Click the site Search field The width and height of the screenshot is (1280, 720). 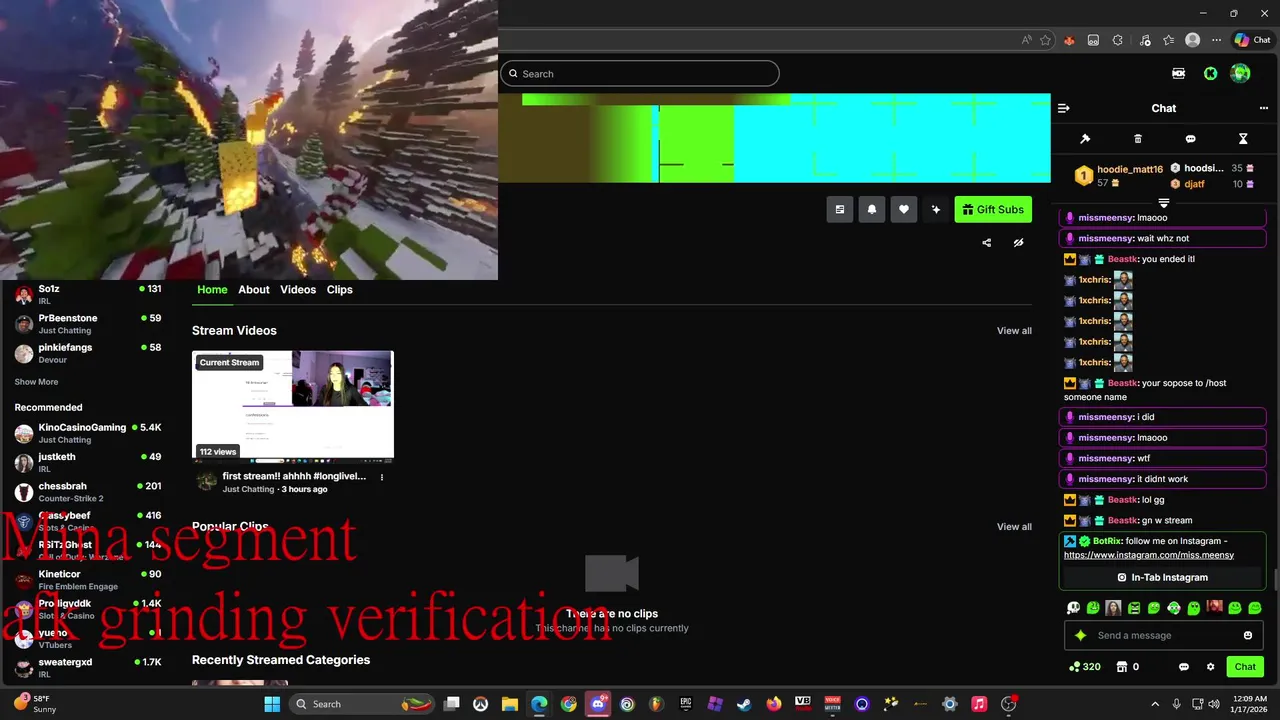640,73
